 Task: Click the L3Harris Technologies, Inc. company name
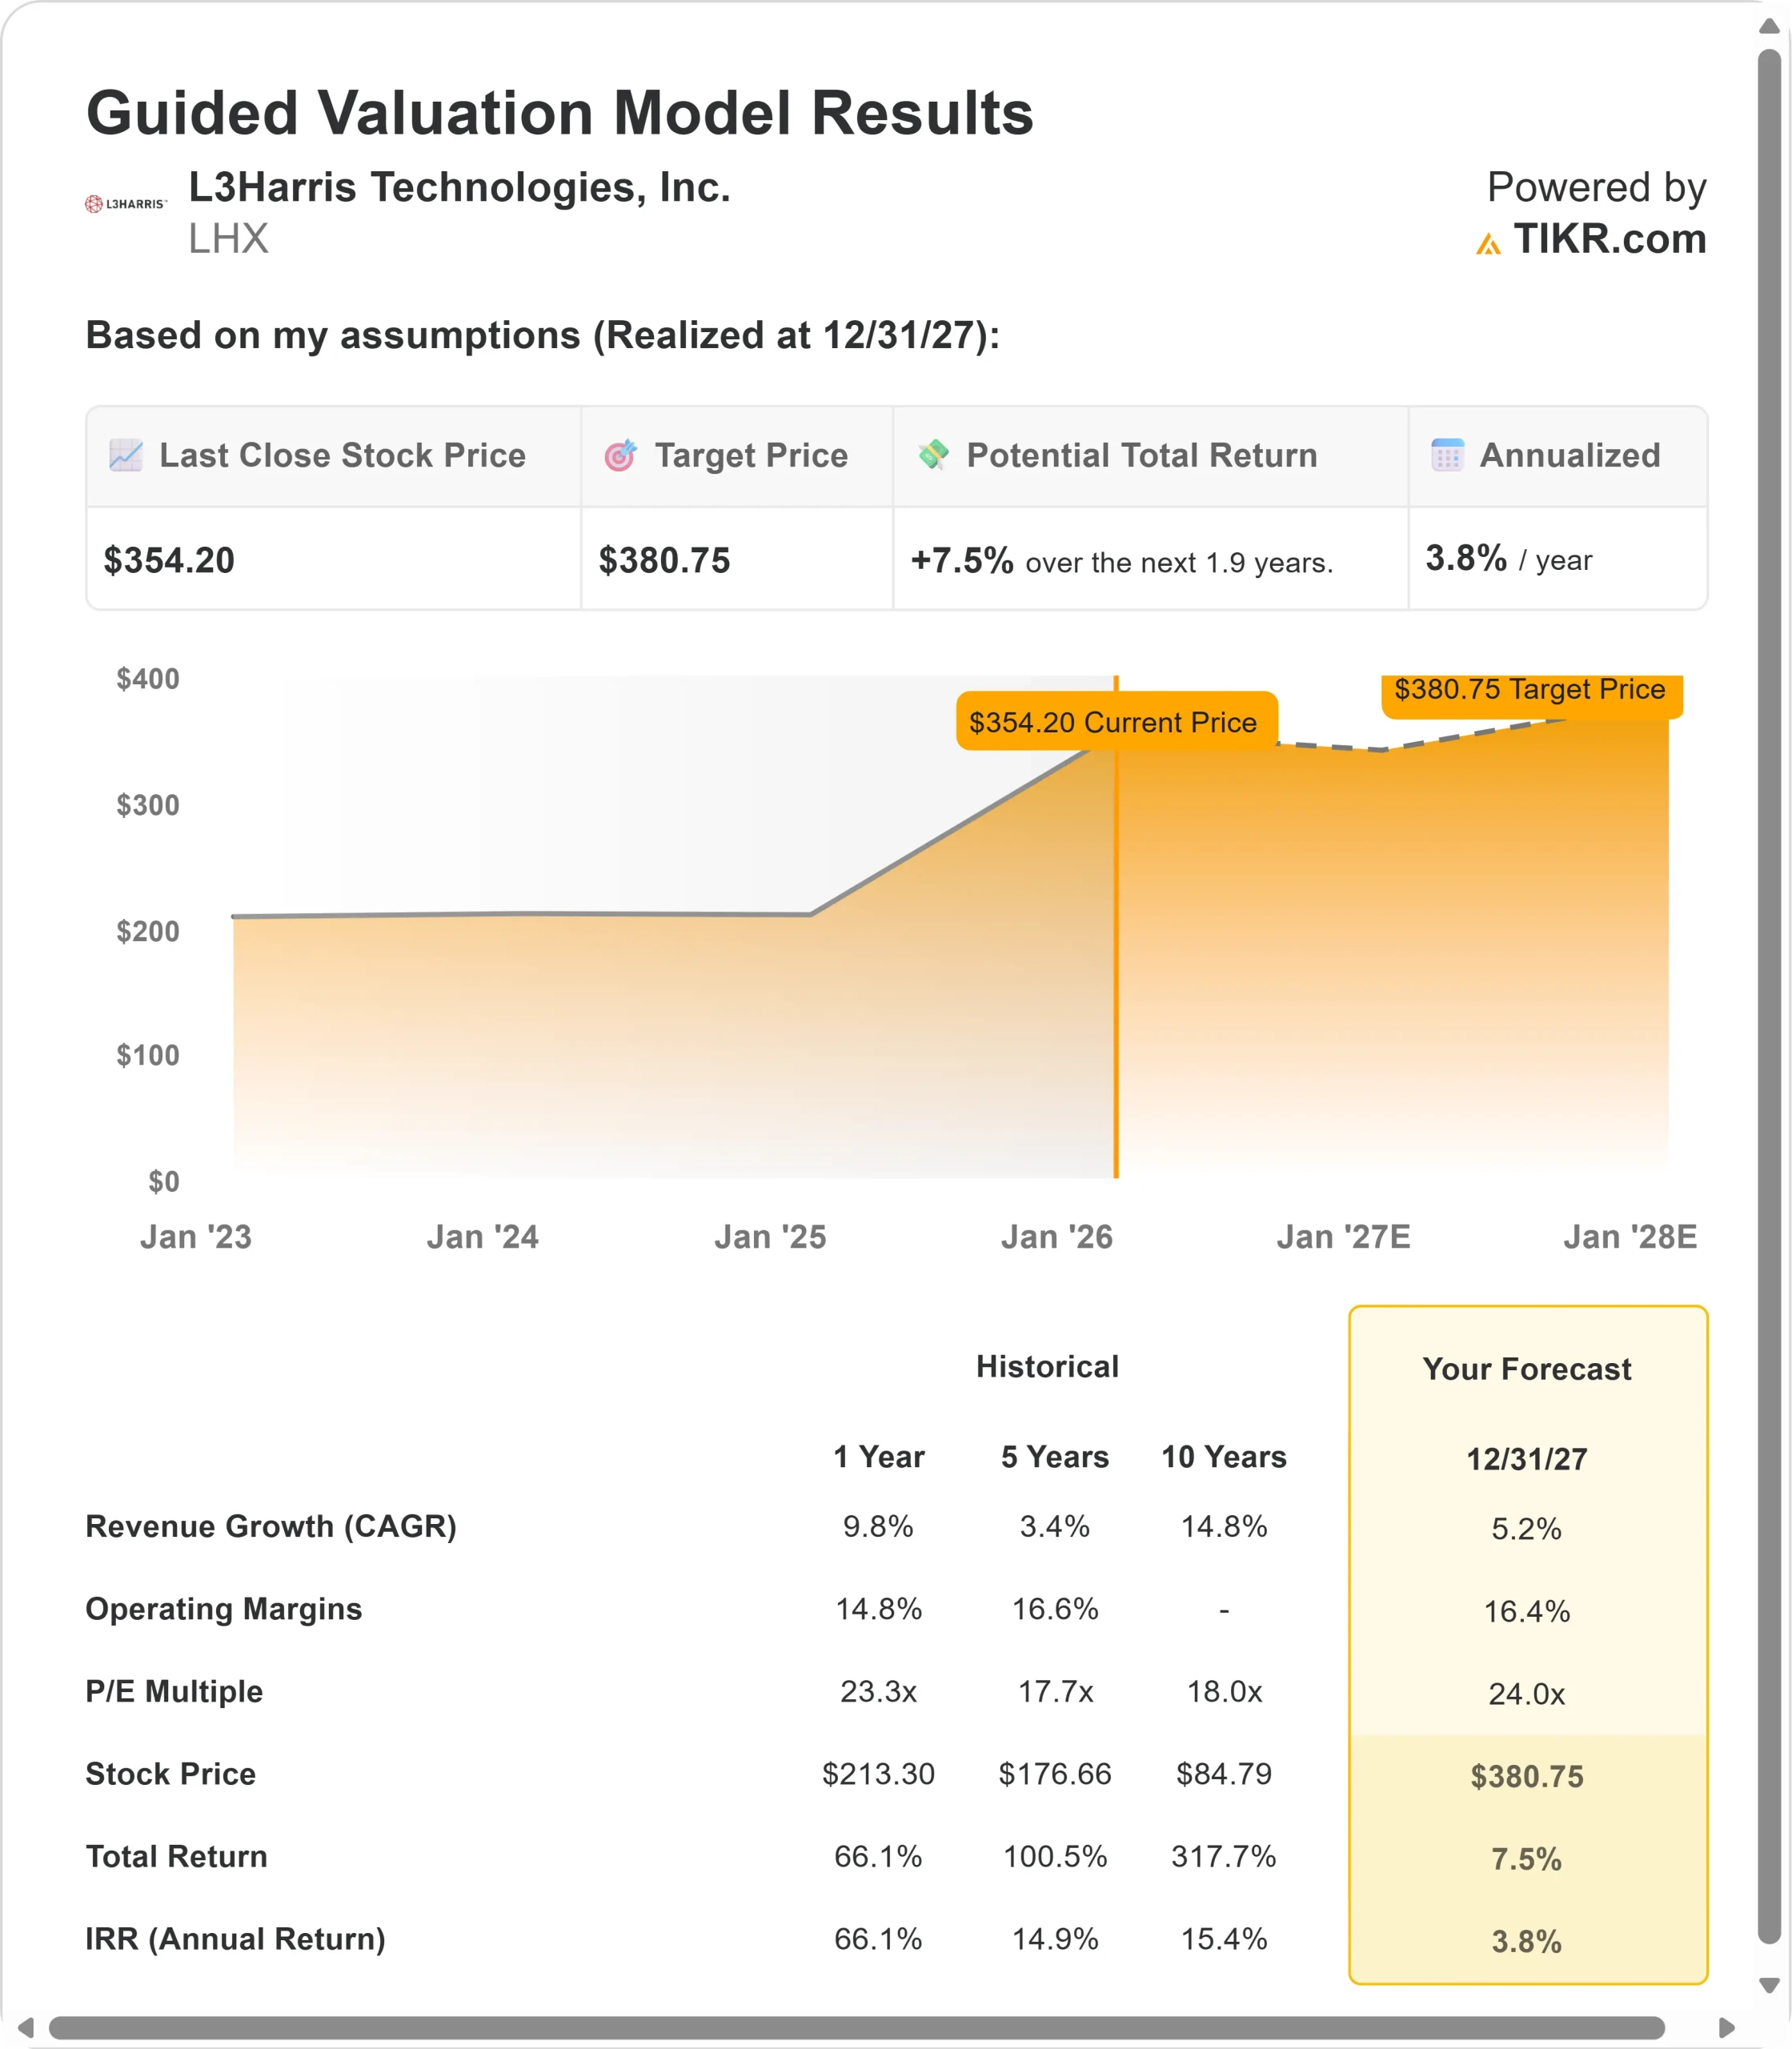click(459, 188)
